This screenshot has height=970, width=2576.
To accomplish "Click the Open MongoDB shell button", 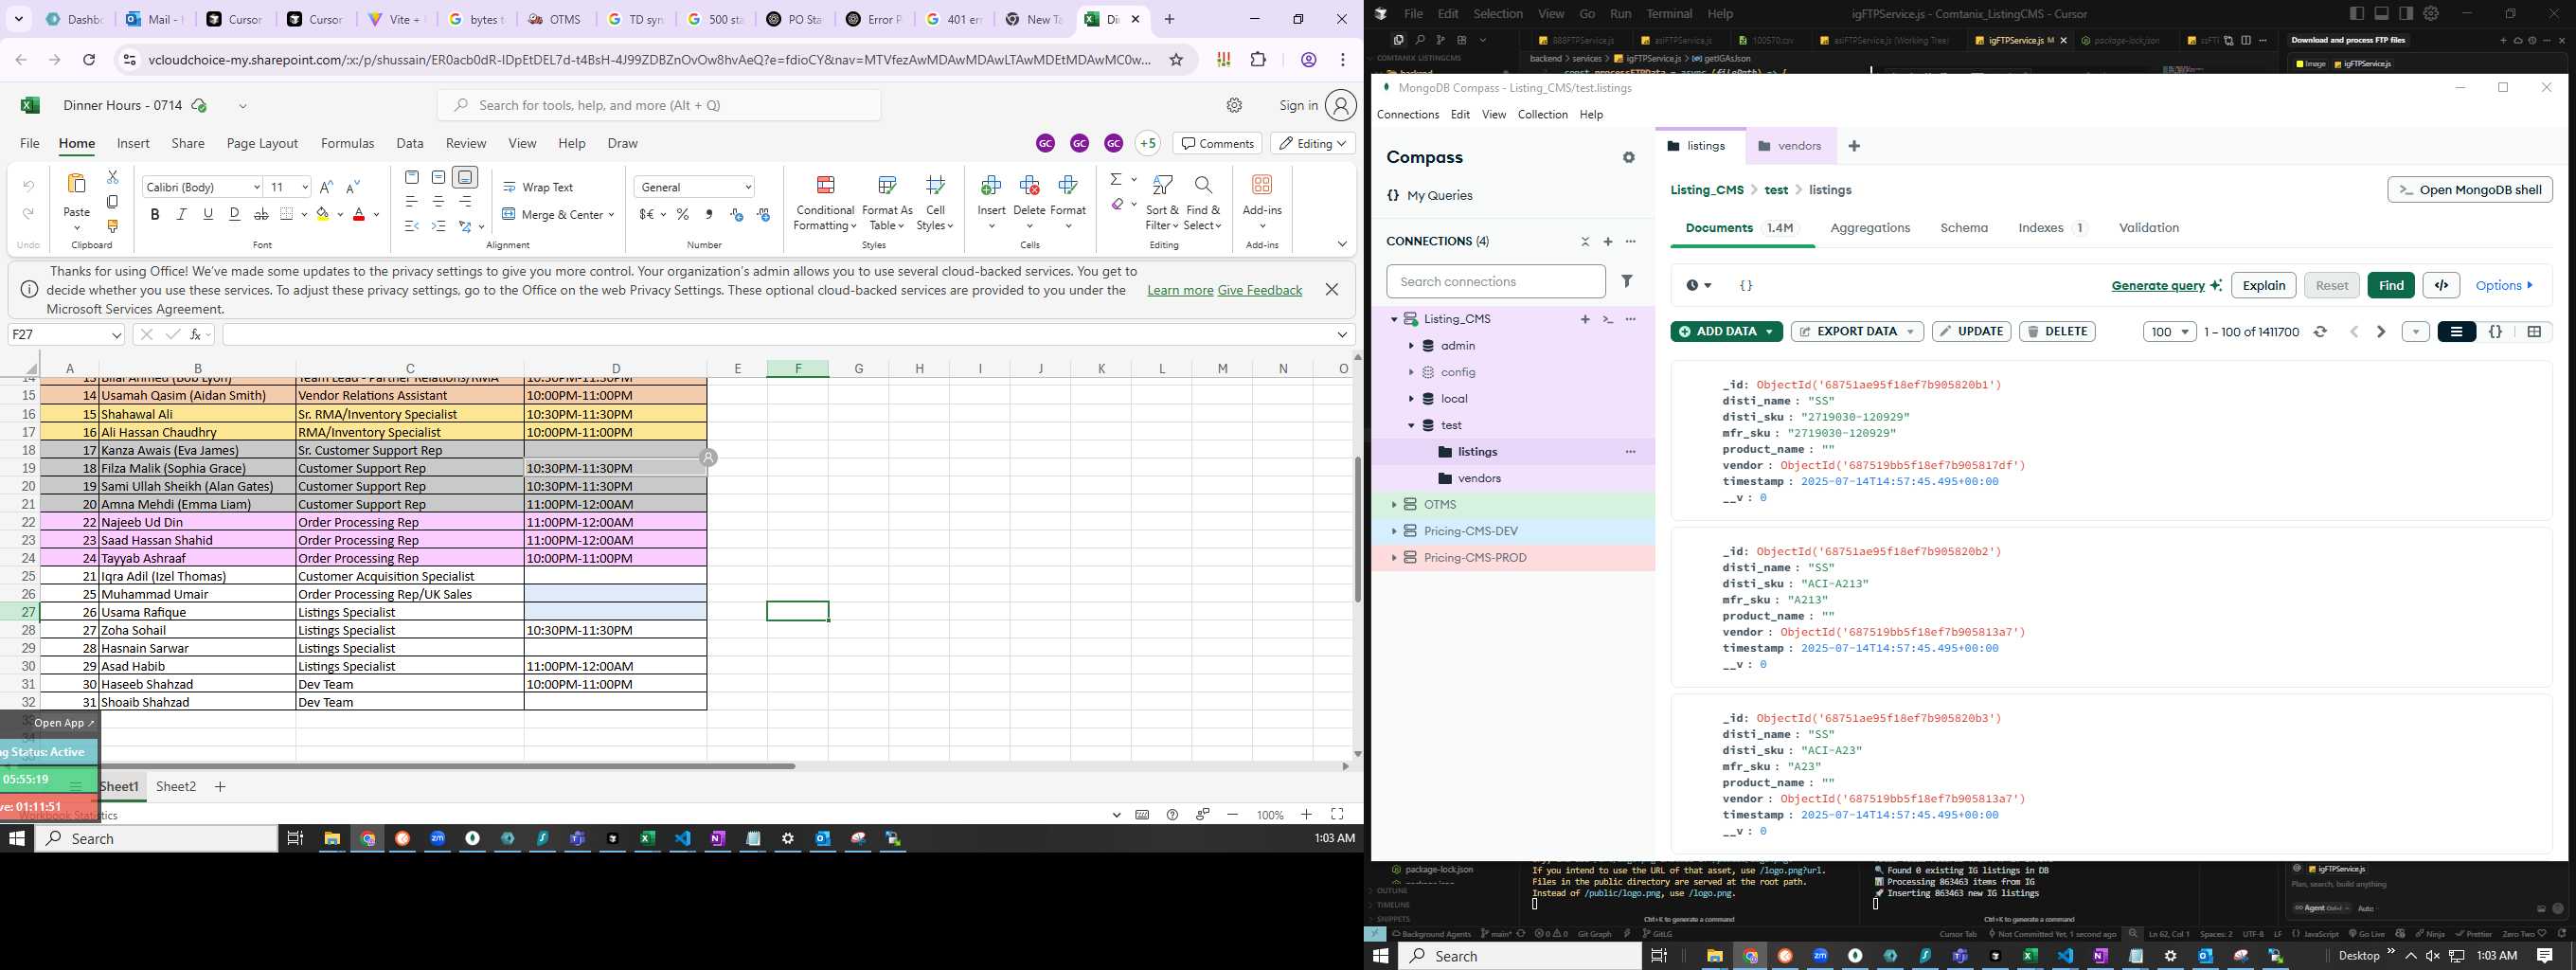I will (2470, 189).
